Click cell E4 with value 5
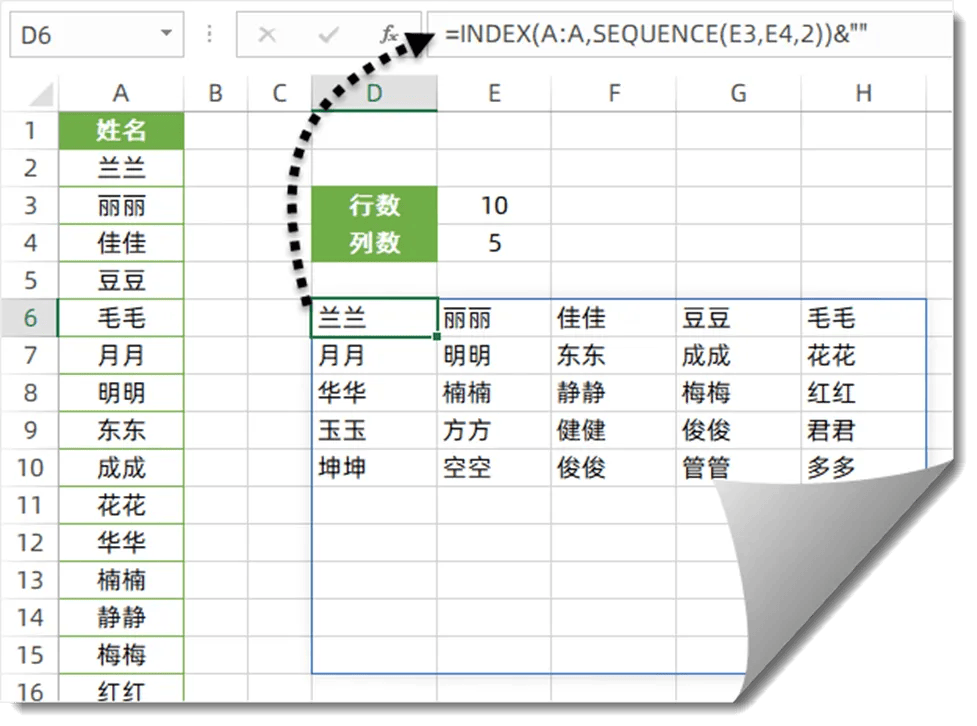This screenshot has width=977, height=726. (494, 243)
